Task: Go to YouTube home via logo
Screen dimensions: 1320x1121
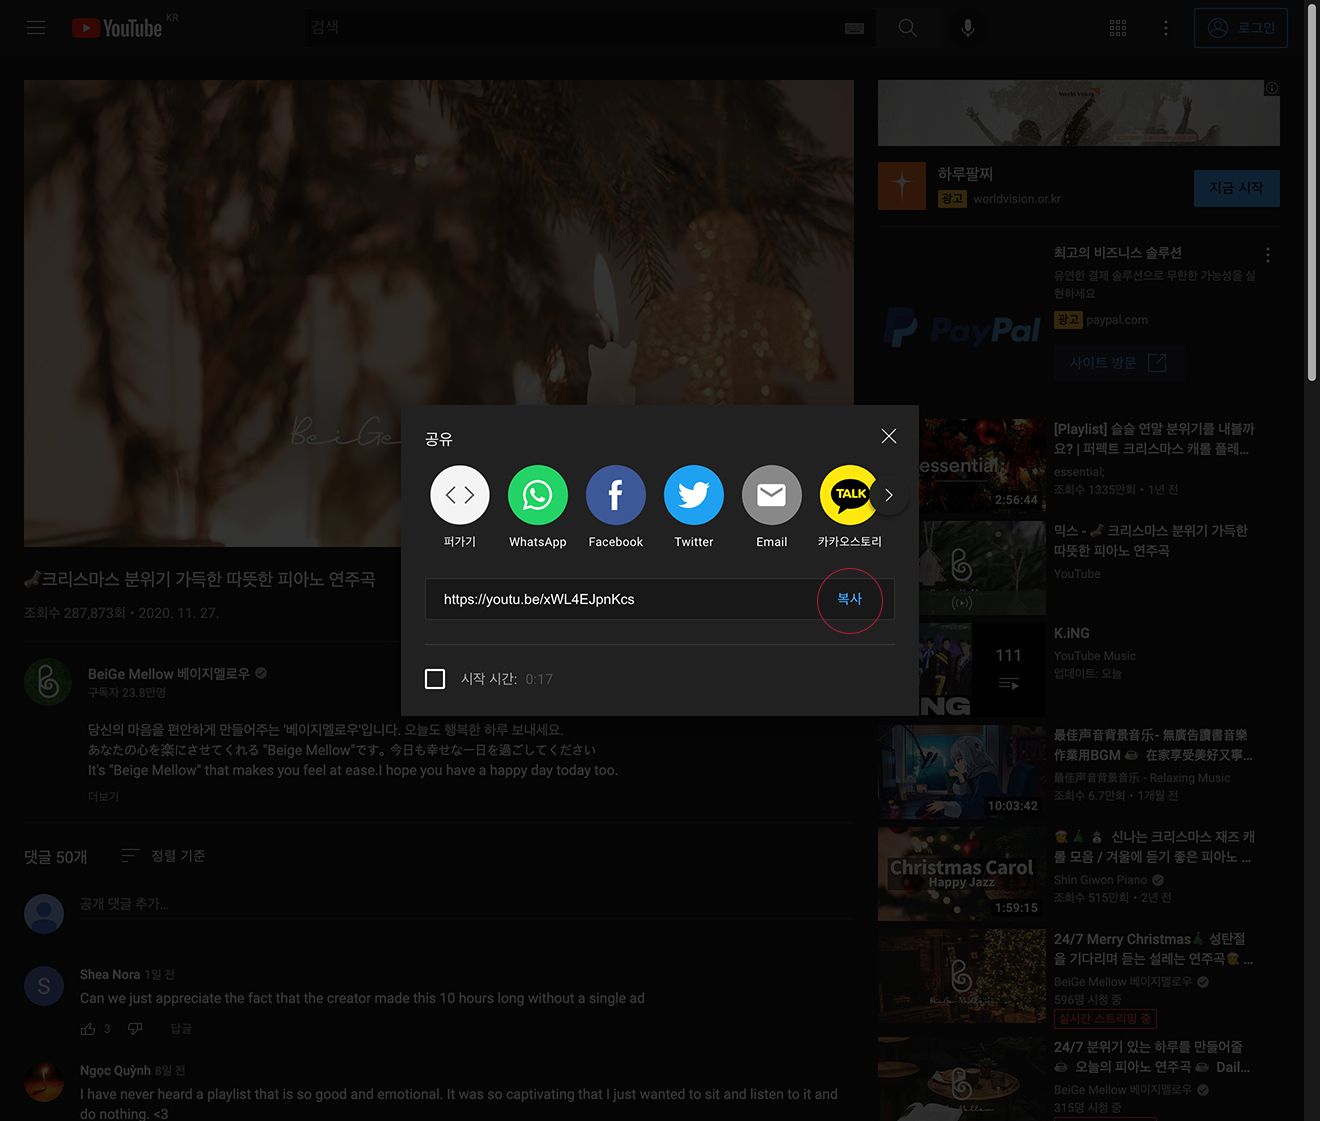Action: pyautogui.click(x=118, y=28)
